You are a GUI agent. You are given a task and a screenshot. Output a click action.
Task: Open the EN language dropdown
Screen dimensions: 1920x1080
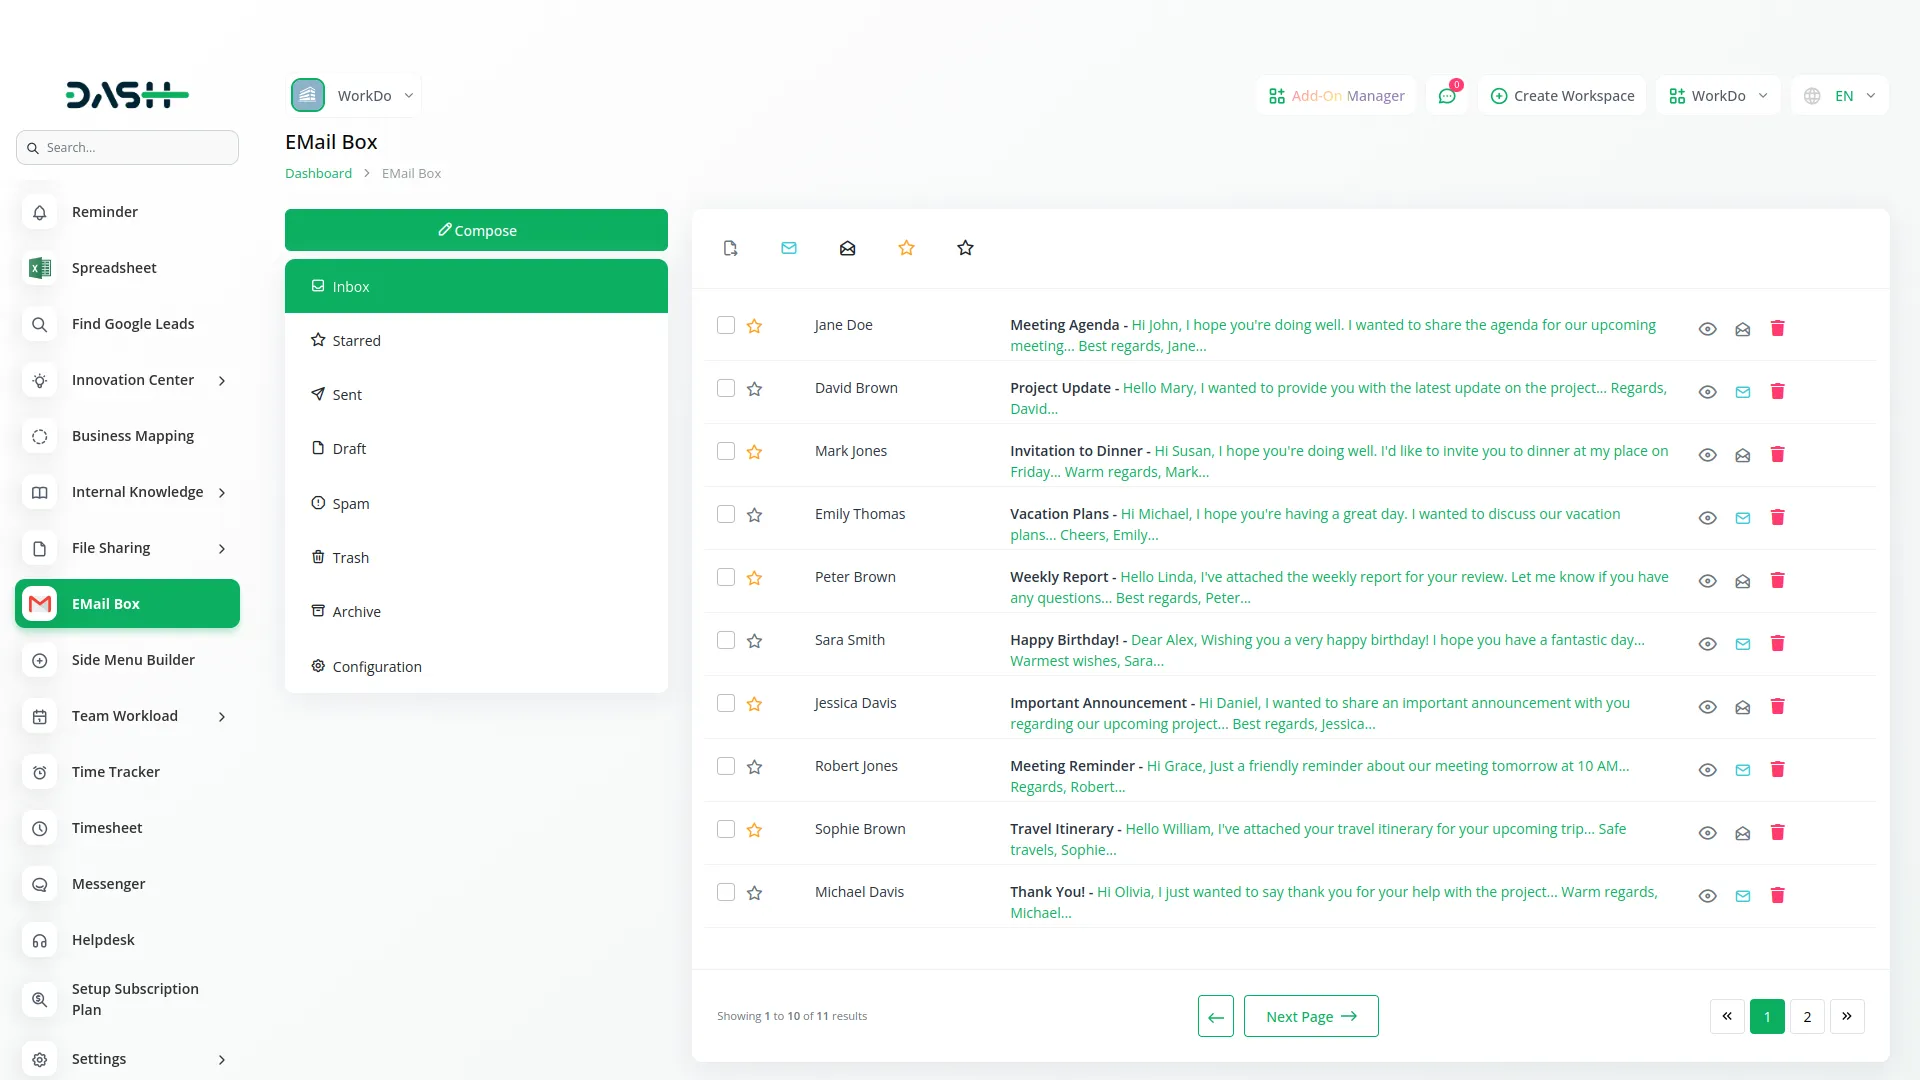coord(1838,95)
